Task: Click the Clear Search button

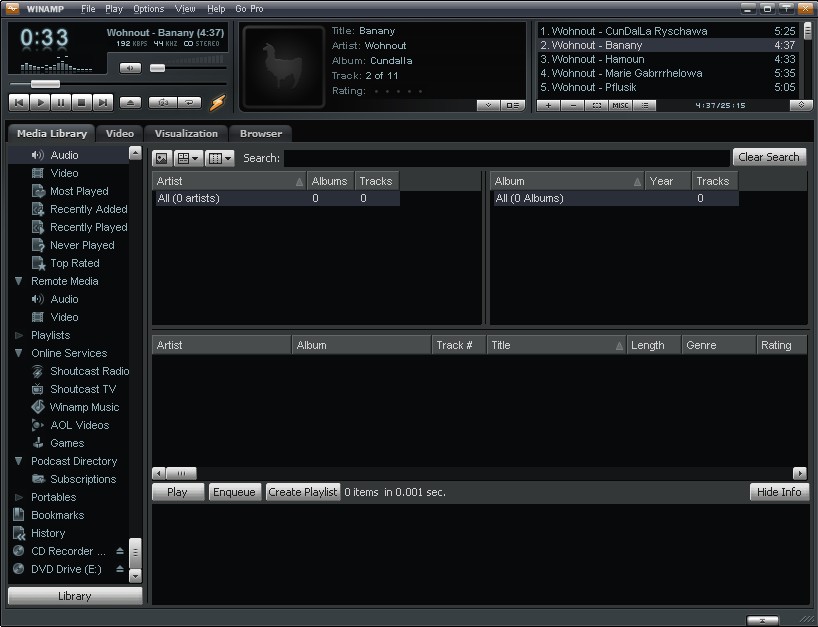Action: point(769,157)
